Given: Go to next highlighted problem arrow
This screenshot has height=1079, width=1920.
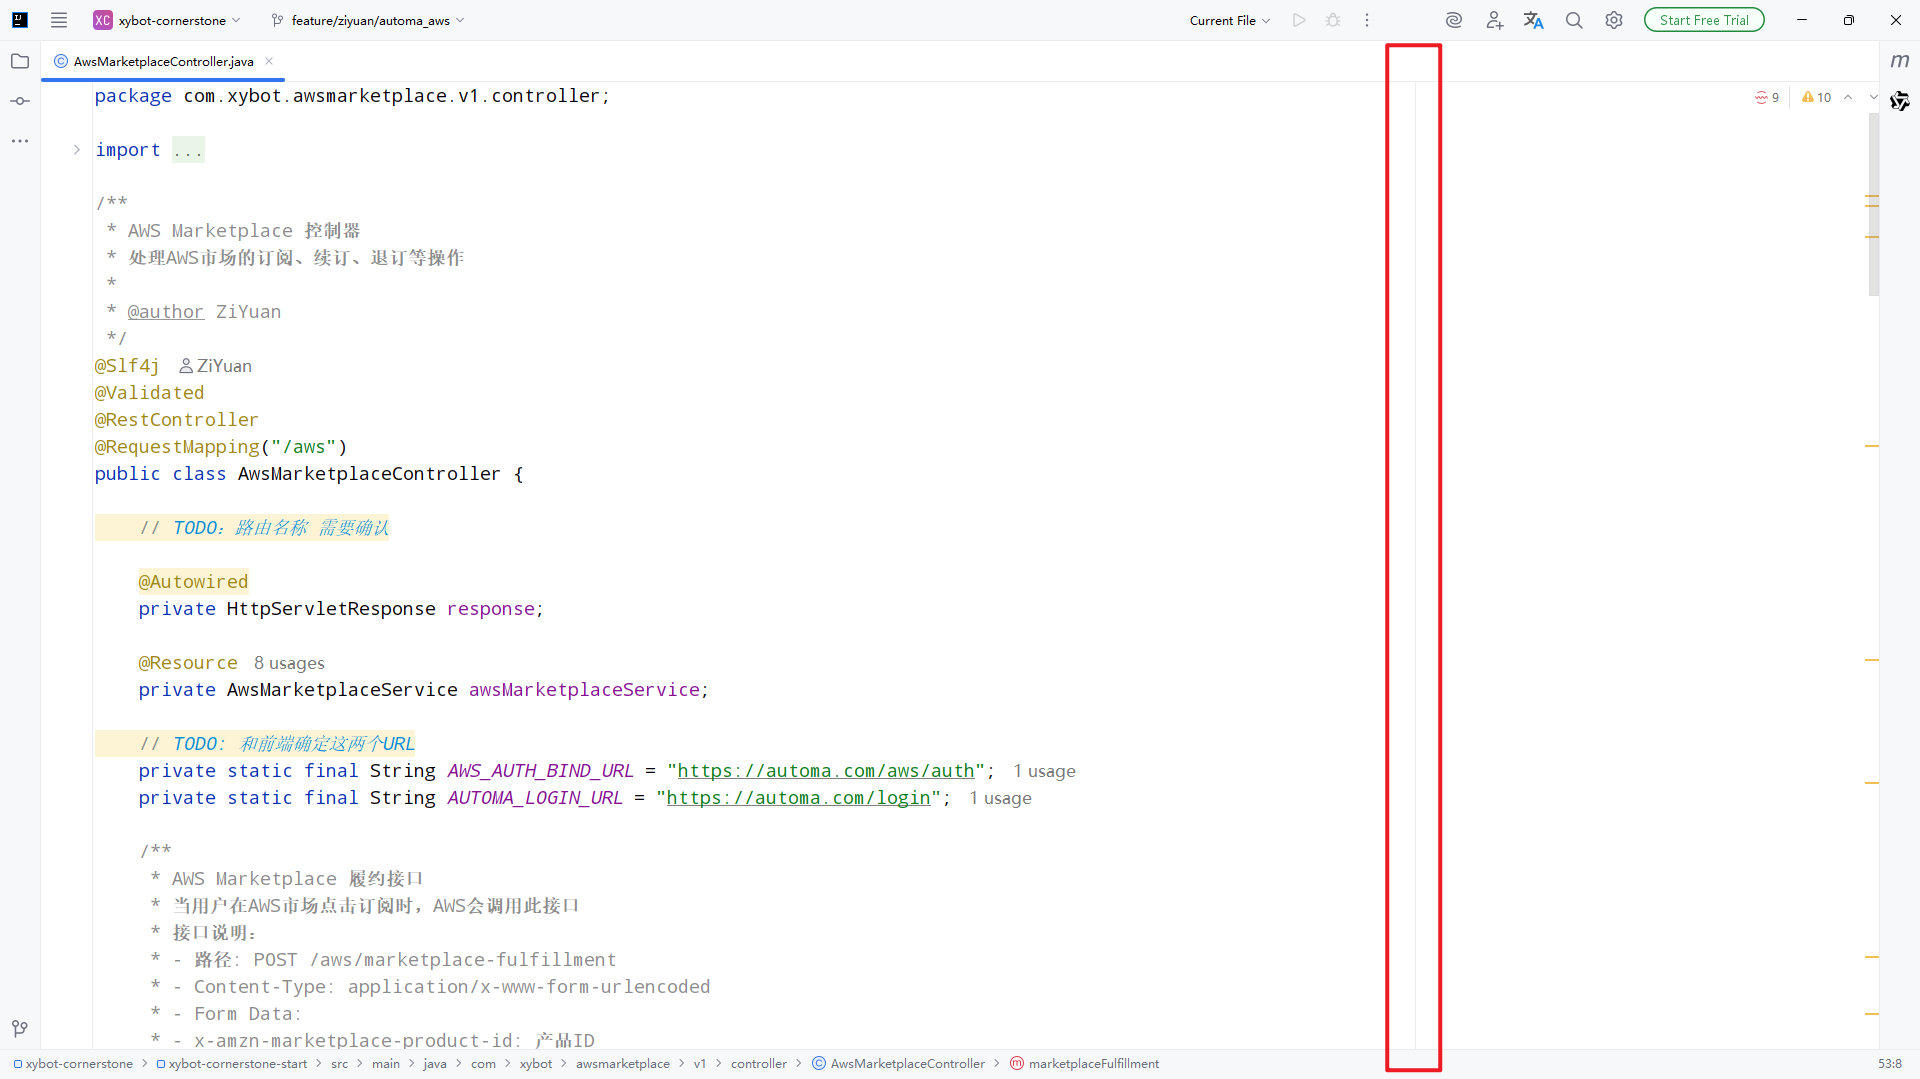Looking at the screenshot, I should [x=1872, y=97].
